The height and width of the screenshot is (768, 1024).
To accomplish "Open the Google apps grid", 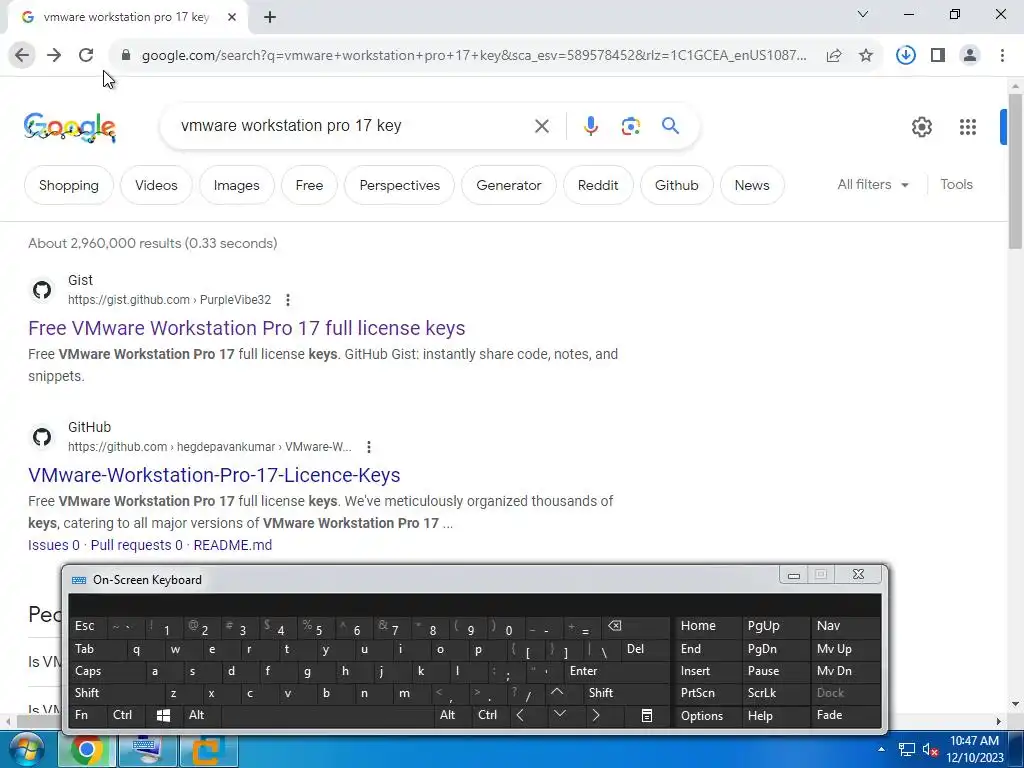I will (968, 127).
